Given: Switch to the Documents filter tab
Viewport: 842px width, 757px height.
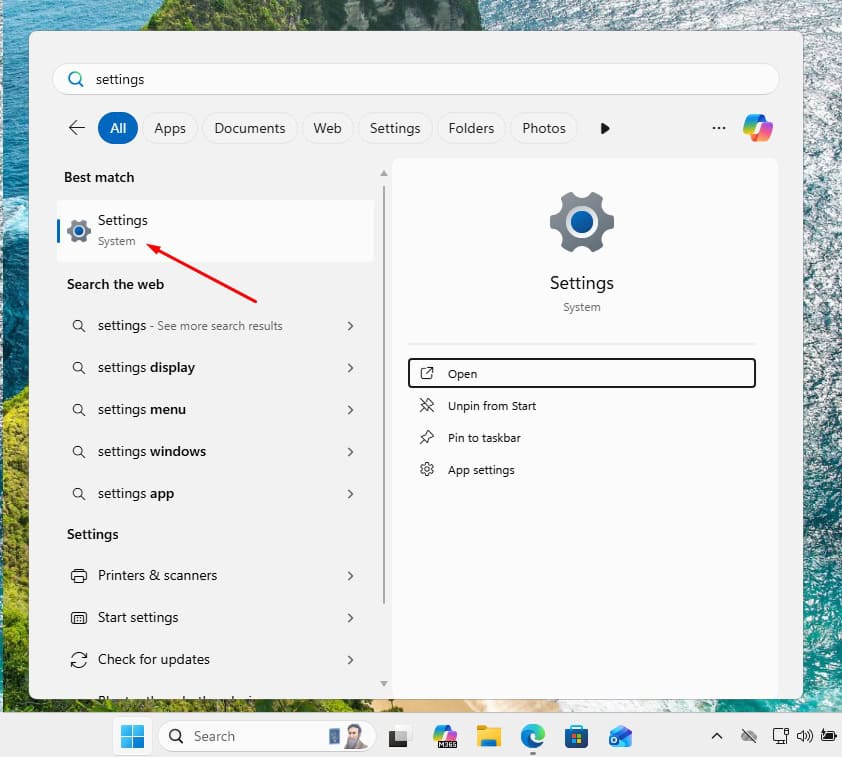Looking at the screenshot, I should pos(249,128).
